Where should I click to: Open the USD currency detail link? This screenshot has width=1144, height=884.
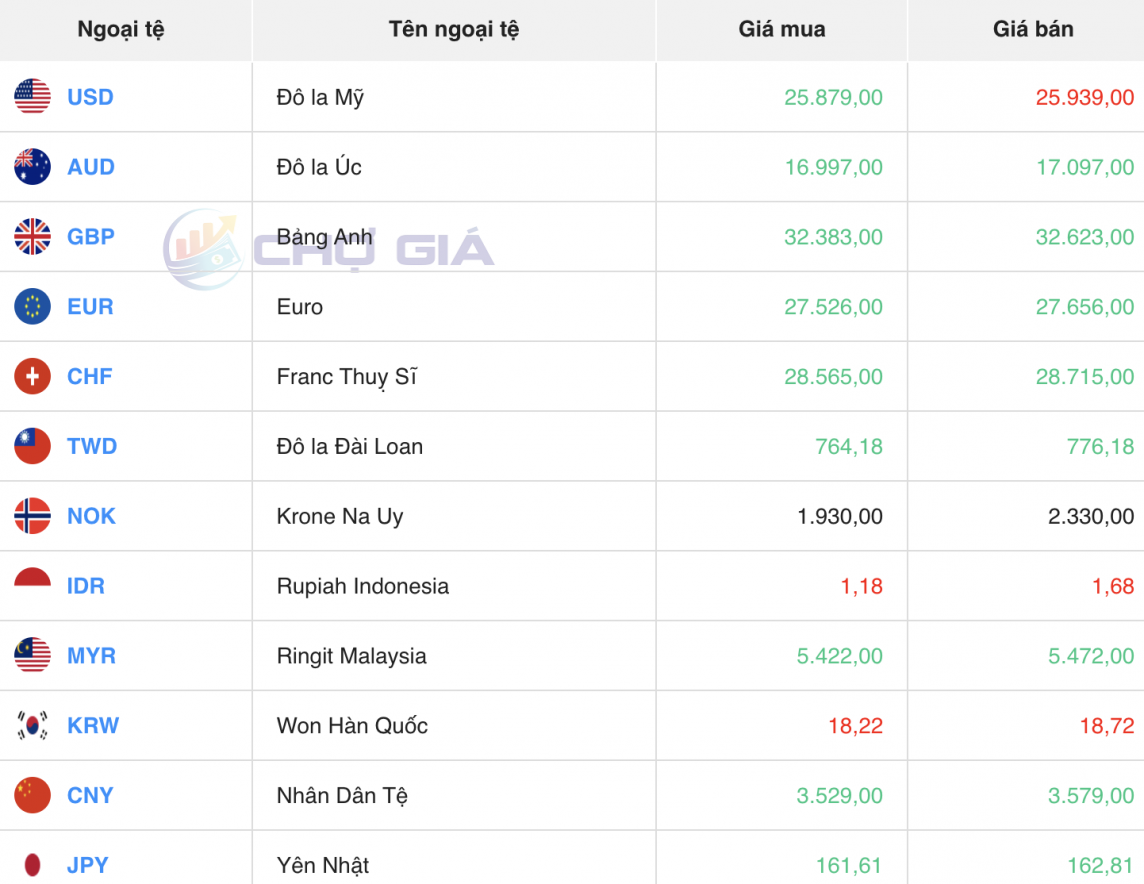pos(89,97)
